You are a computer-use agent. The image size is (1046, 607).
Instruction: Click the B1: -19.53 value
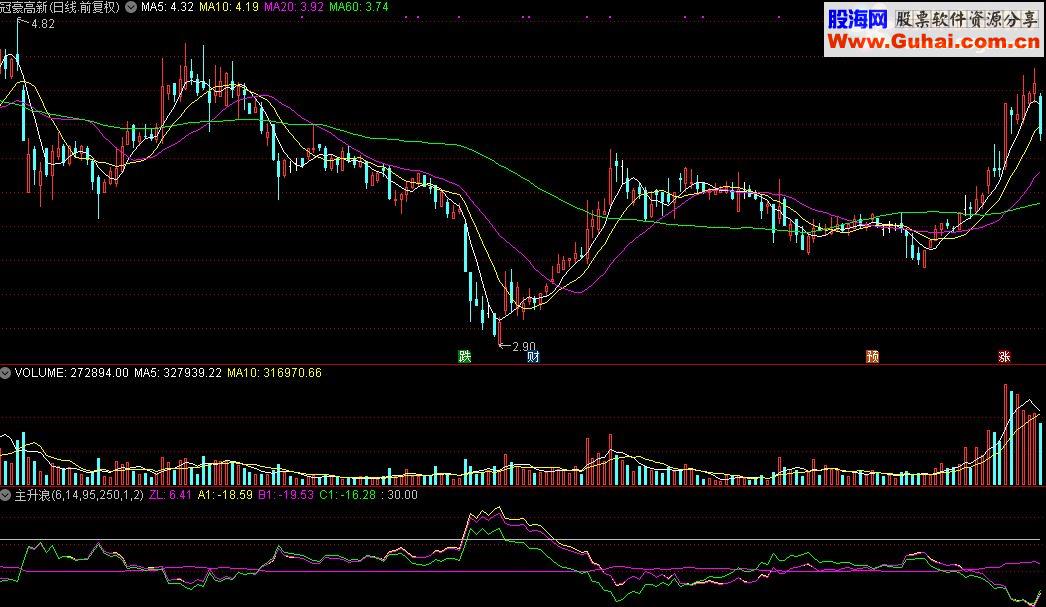286,495
